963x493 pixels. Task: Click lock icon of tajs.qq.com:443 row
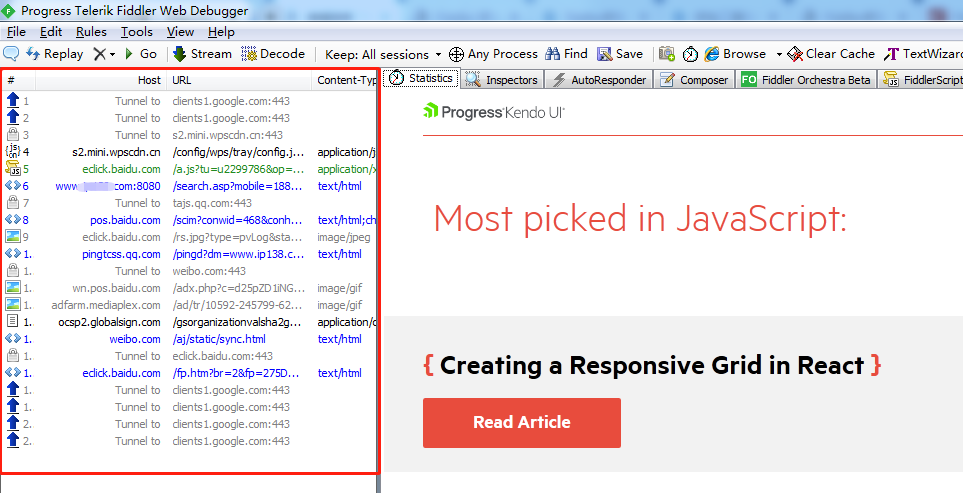coord(12,202)
